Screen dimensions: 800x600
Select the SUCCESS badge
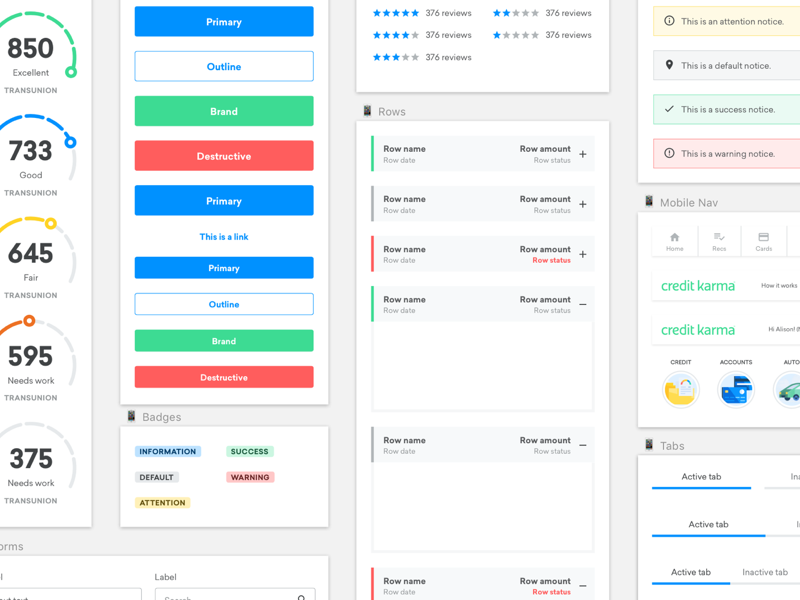[249, 452]
